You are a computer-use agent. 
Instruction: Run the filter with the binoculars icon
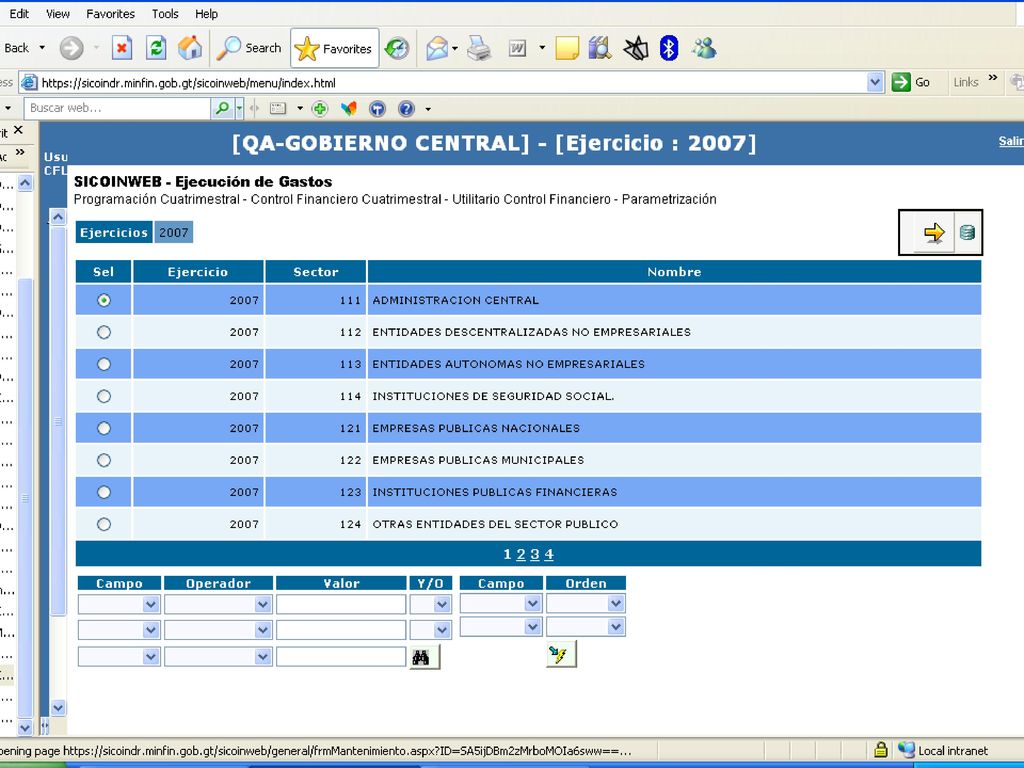pos(424,657)
